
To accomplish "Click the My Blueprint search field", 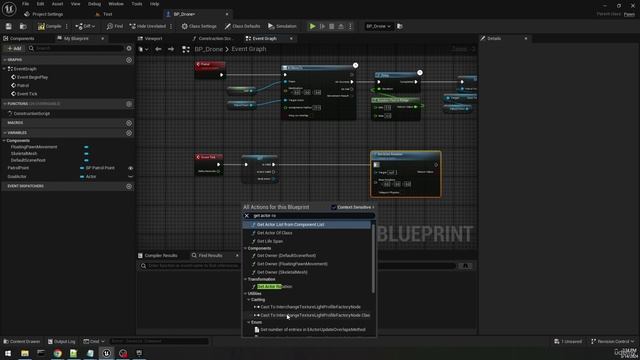I will 76,48.
